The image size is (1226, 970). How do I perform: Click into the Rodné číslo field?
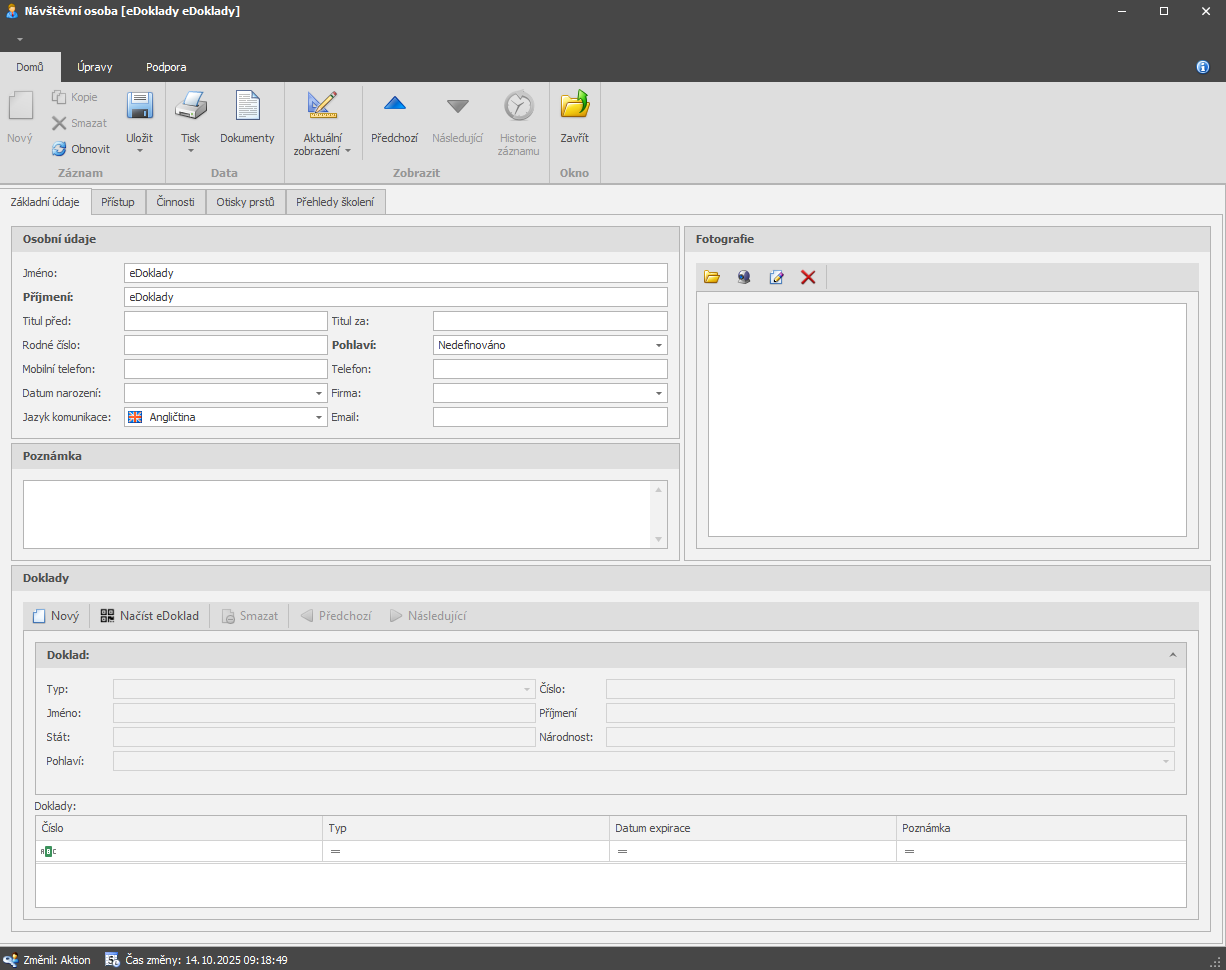[225, 345]
